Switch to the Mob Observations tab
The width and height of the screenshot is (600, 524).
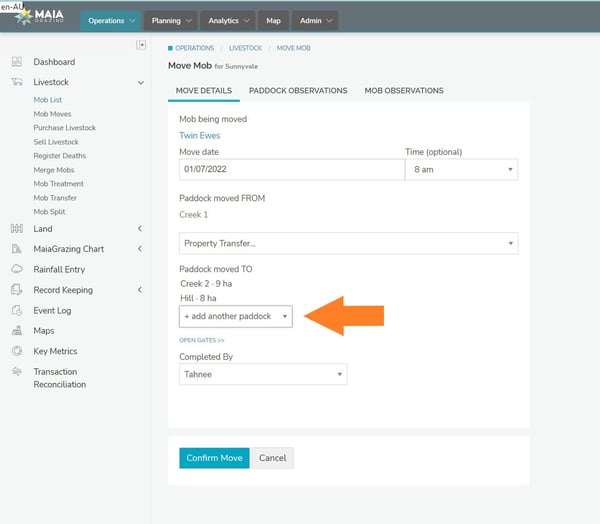403,91
